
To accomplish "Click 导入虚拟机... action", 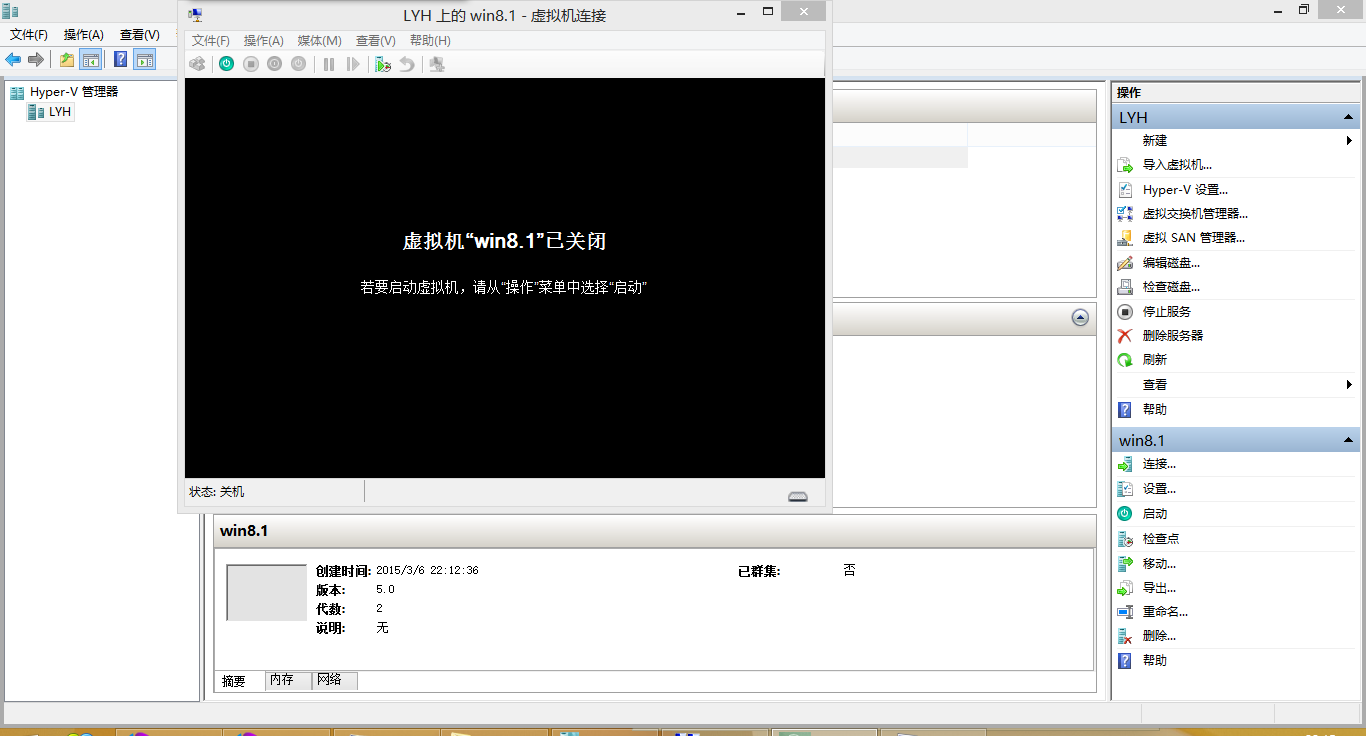I will coord(1177,165).
